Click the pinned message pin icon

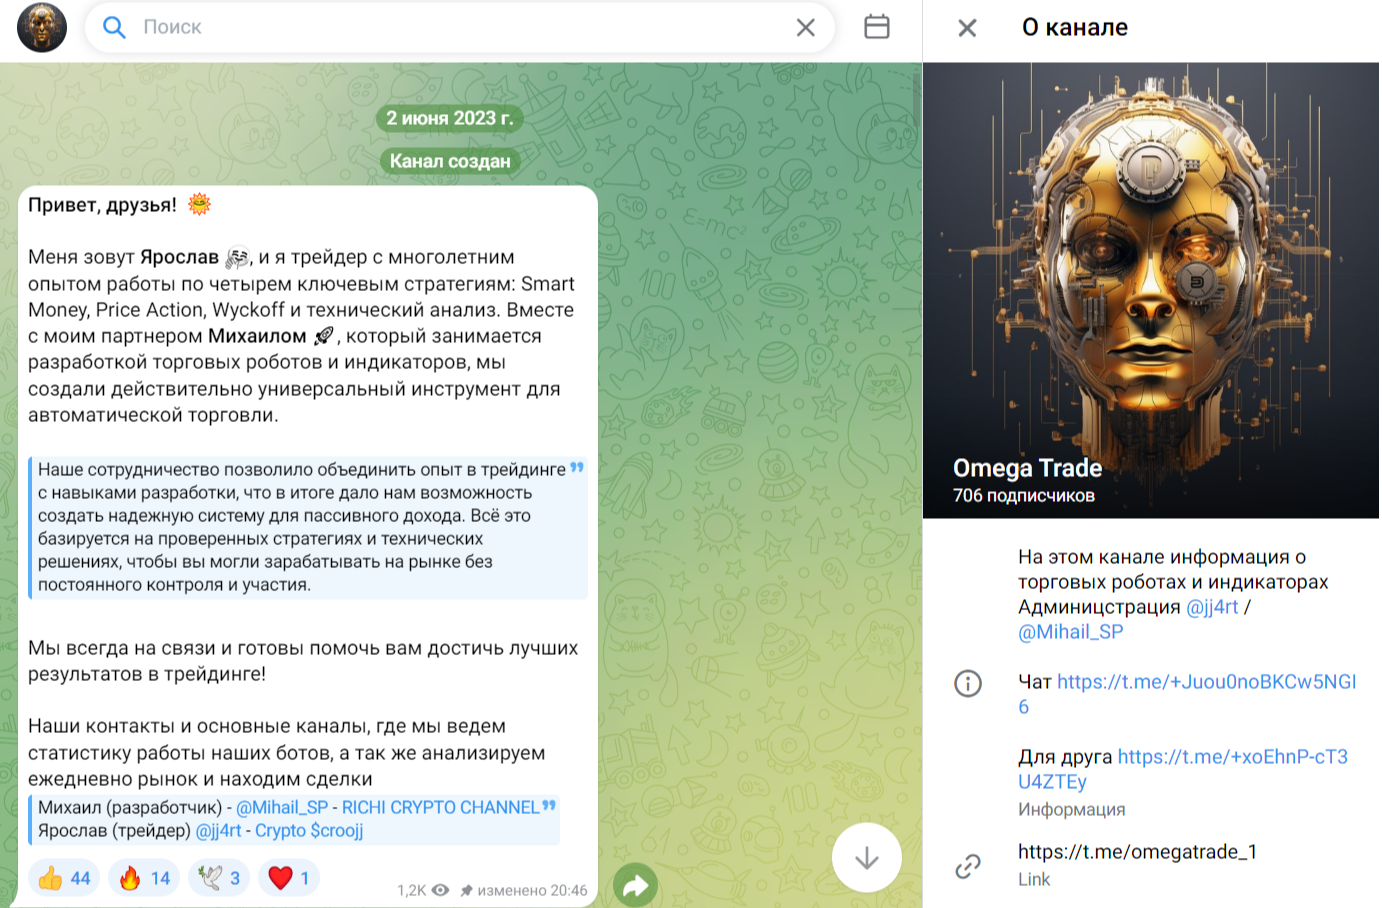point(466,890)
